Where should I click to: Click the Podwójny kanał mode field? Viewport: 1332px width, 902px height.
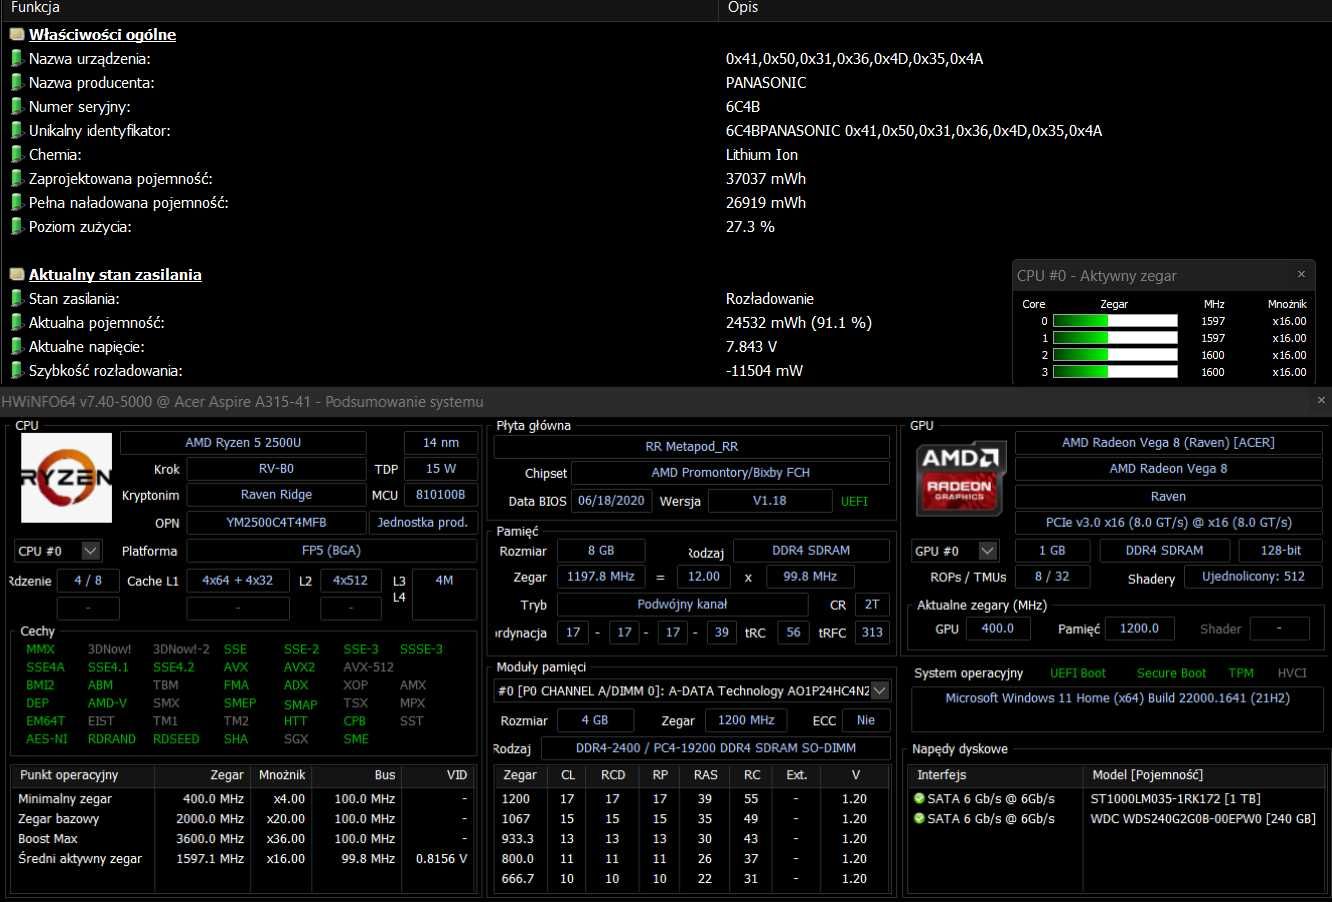[x=682, y=605]
